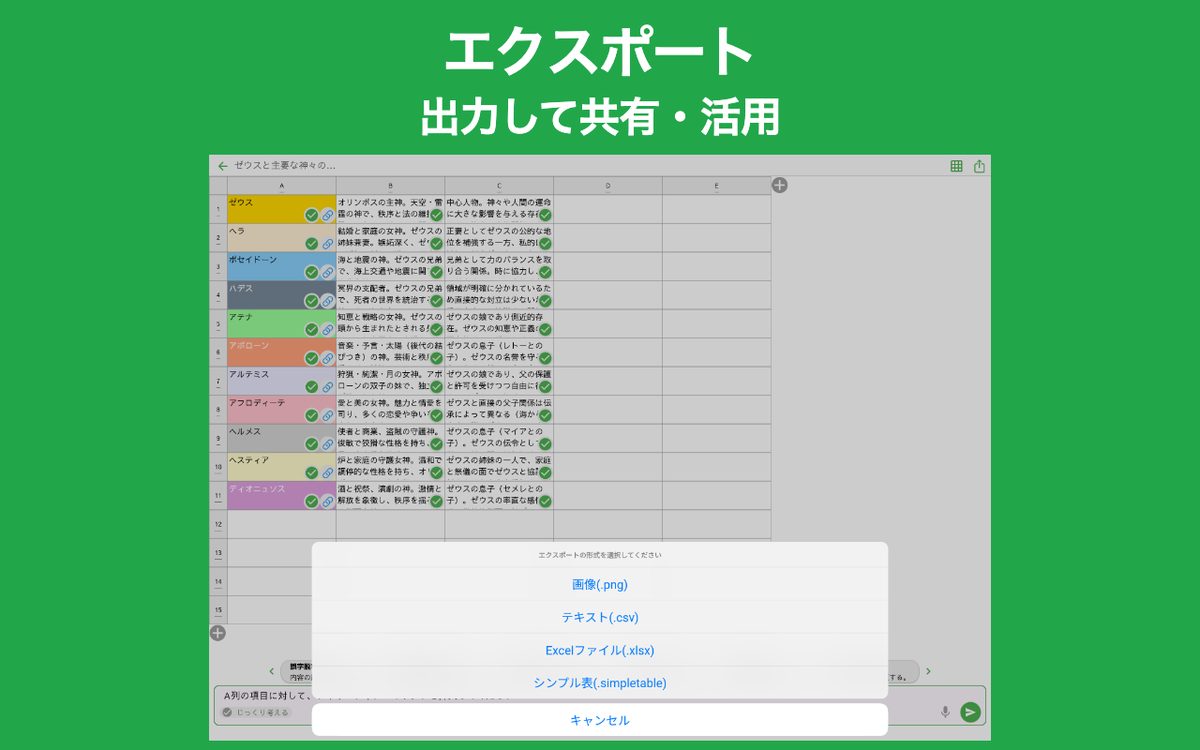This screenshot has width=1200, height=750.
Task: Open link icon in アポローン cell
Action: [327, 358]
